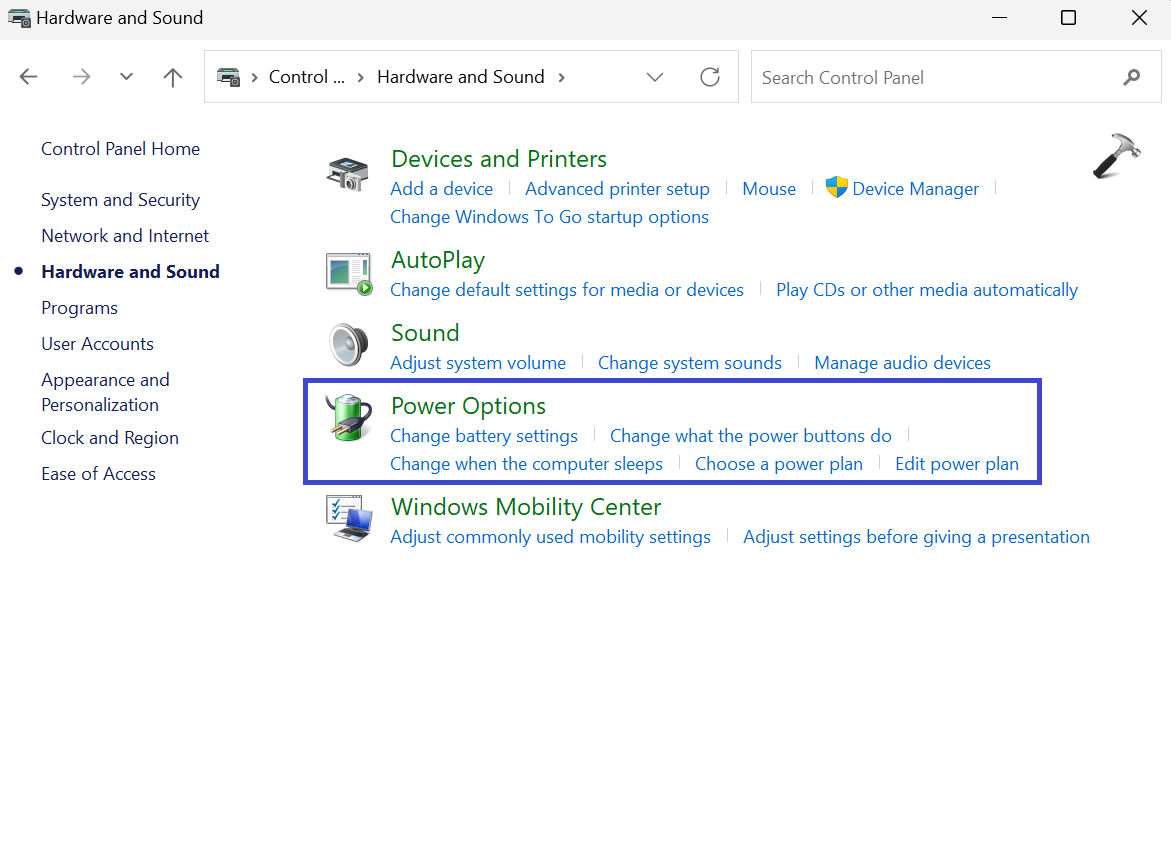
Task: Go up one folder level
Action: (x=173, y=77)
